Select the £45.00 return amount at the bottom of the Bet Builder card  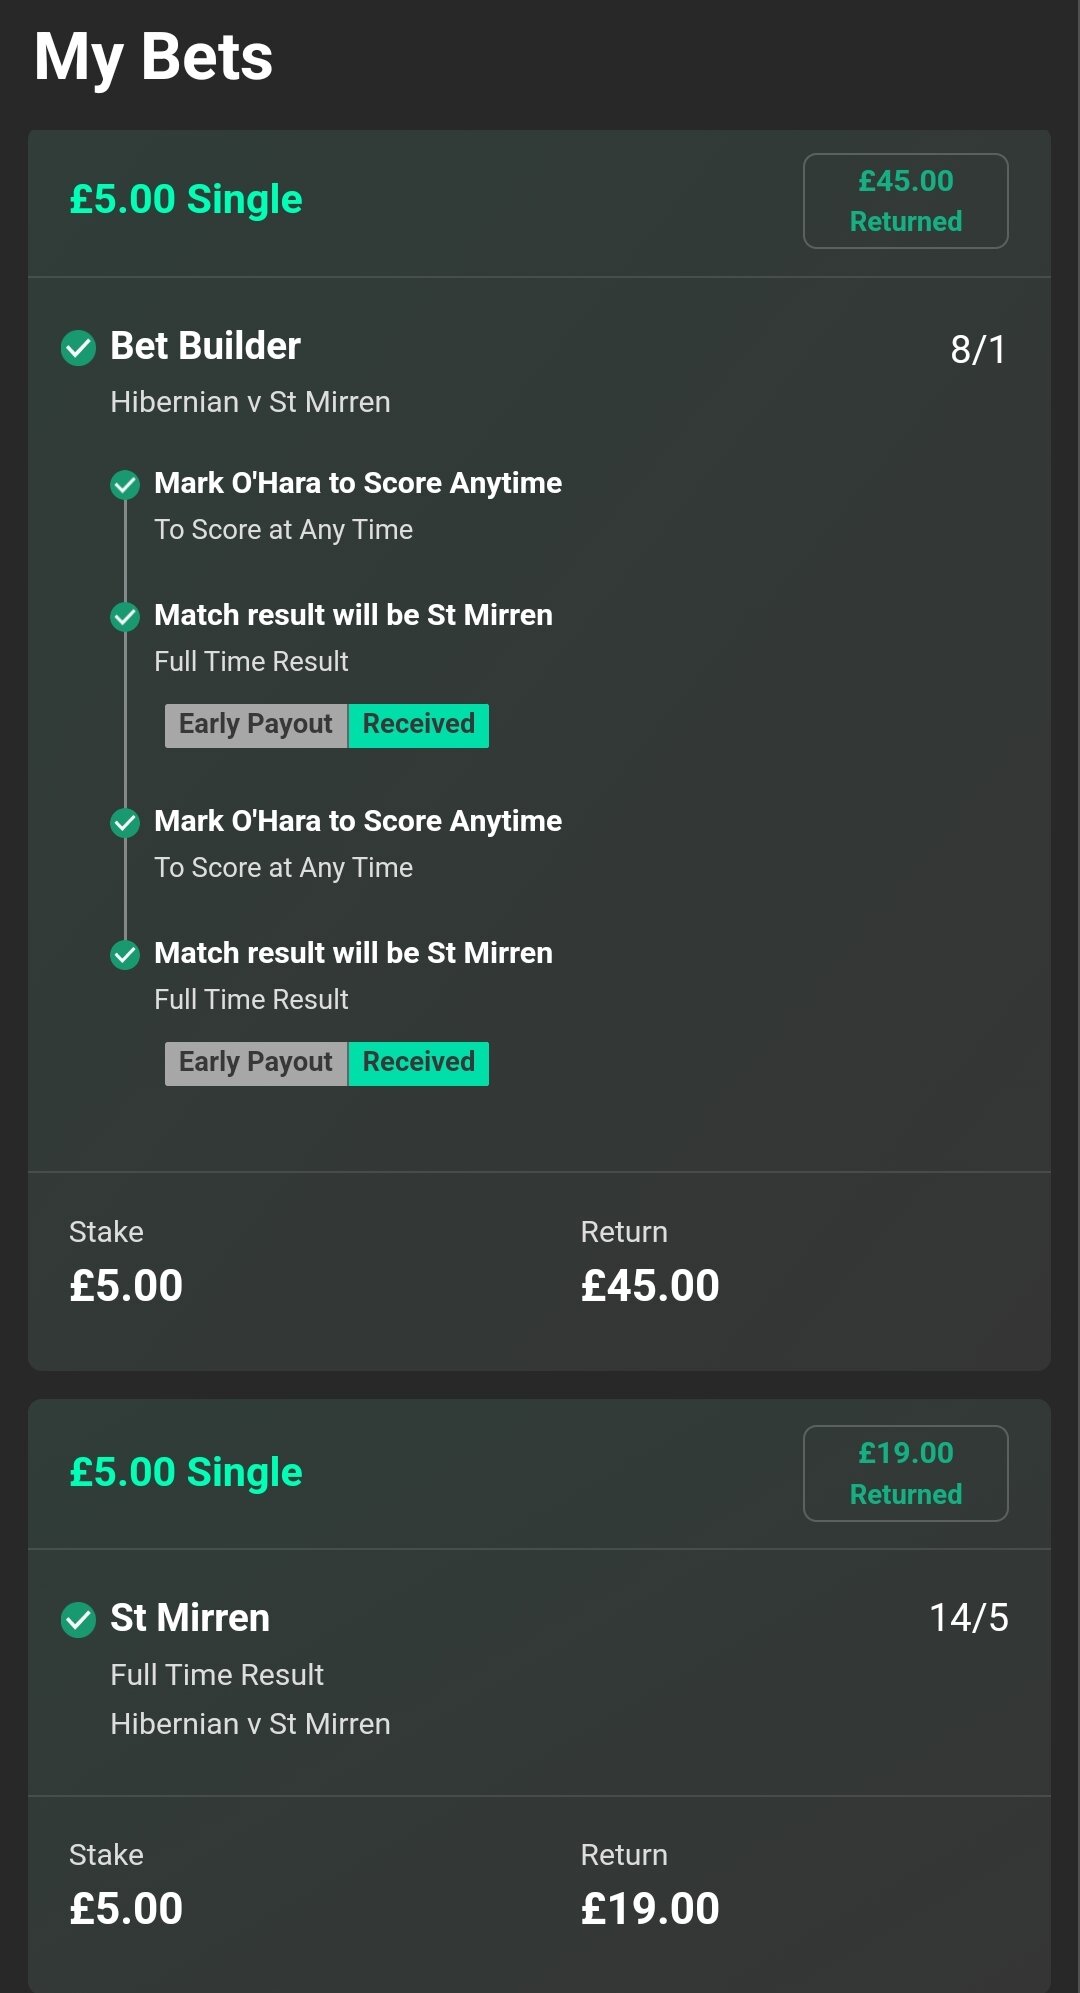pyautogui.click(x=650, y=1286)
